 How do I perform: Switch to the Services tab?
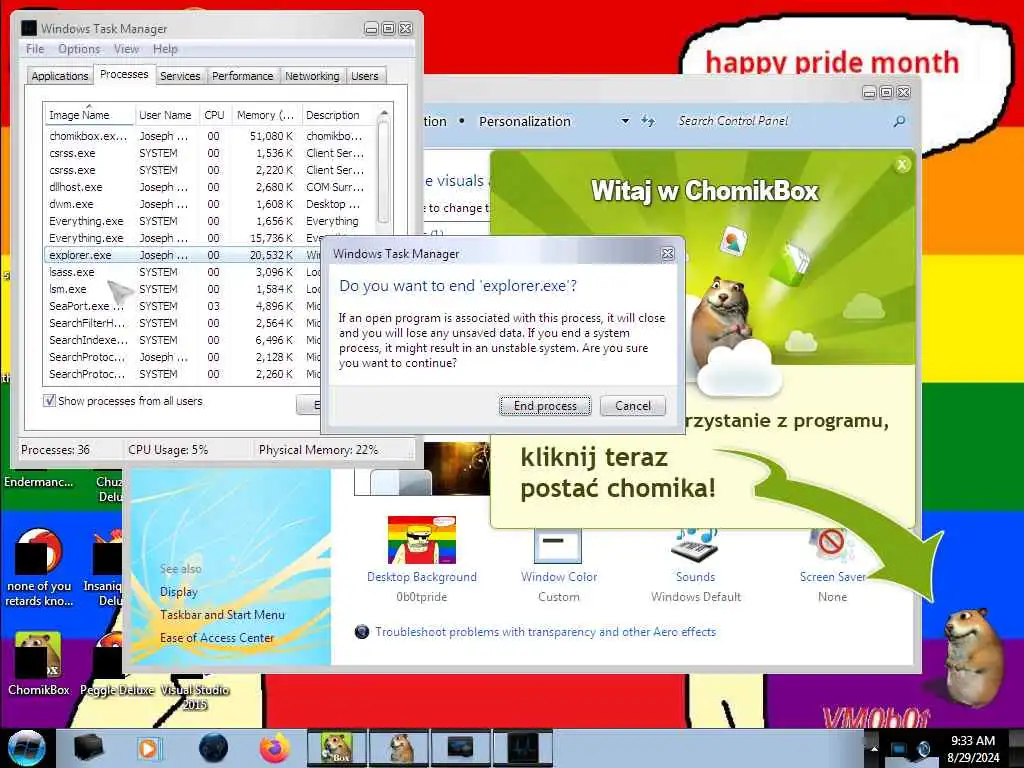[x=180, y=76]
